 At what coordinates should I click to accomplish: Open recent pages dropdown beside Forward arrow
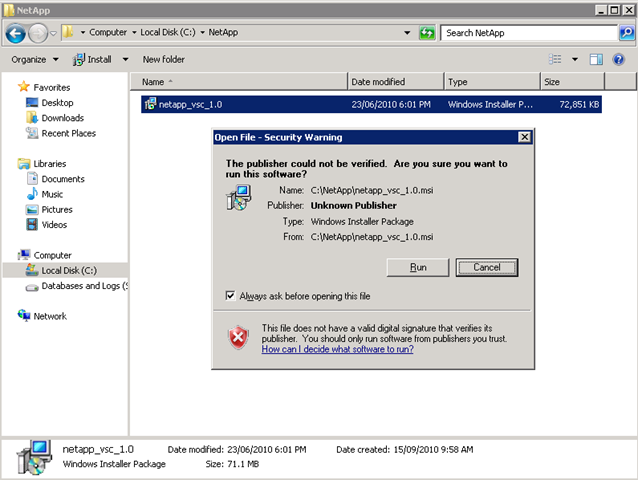(x=53, y=33)
